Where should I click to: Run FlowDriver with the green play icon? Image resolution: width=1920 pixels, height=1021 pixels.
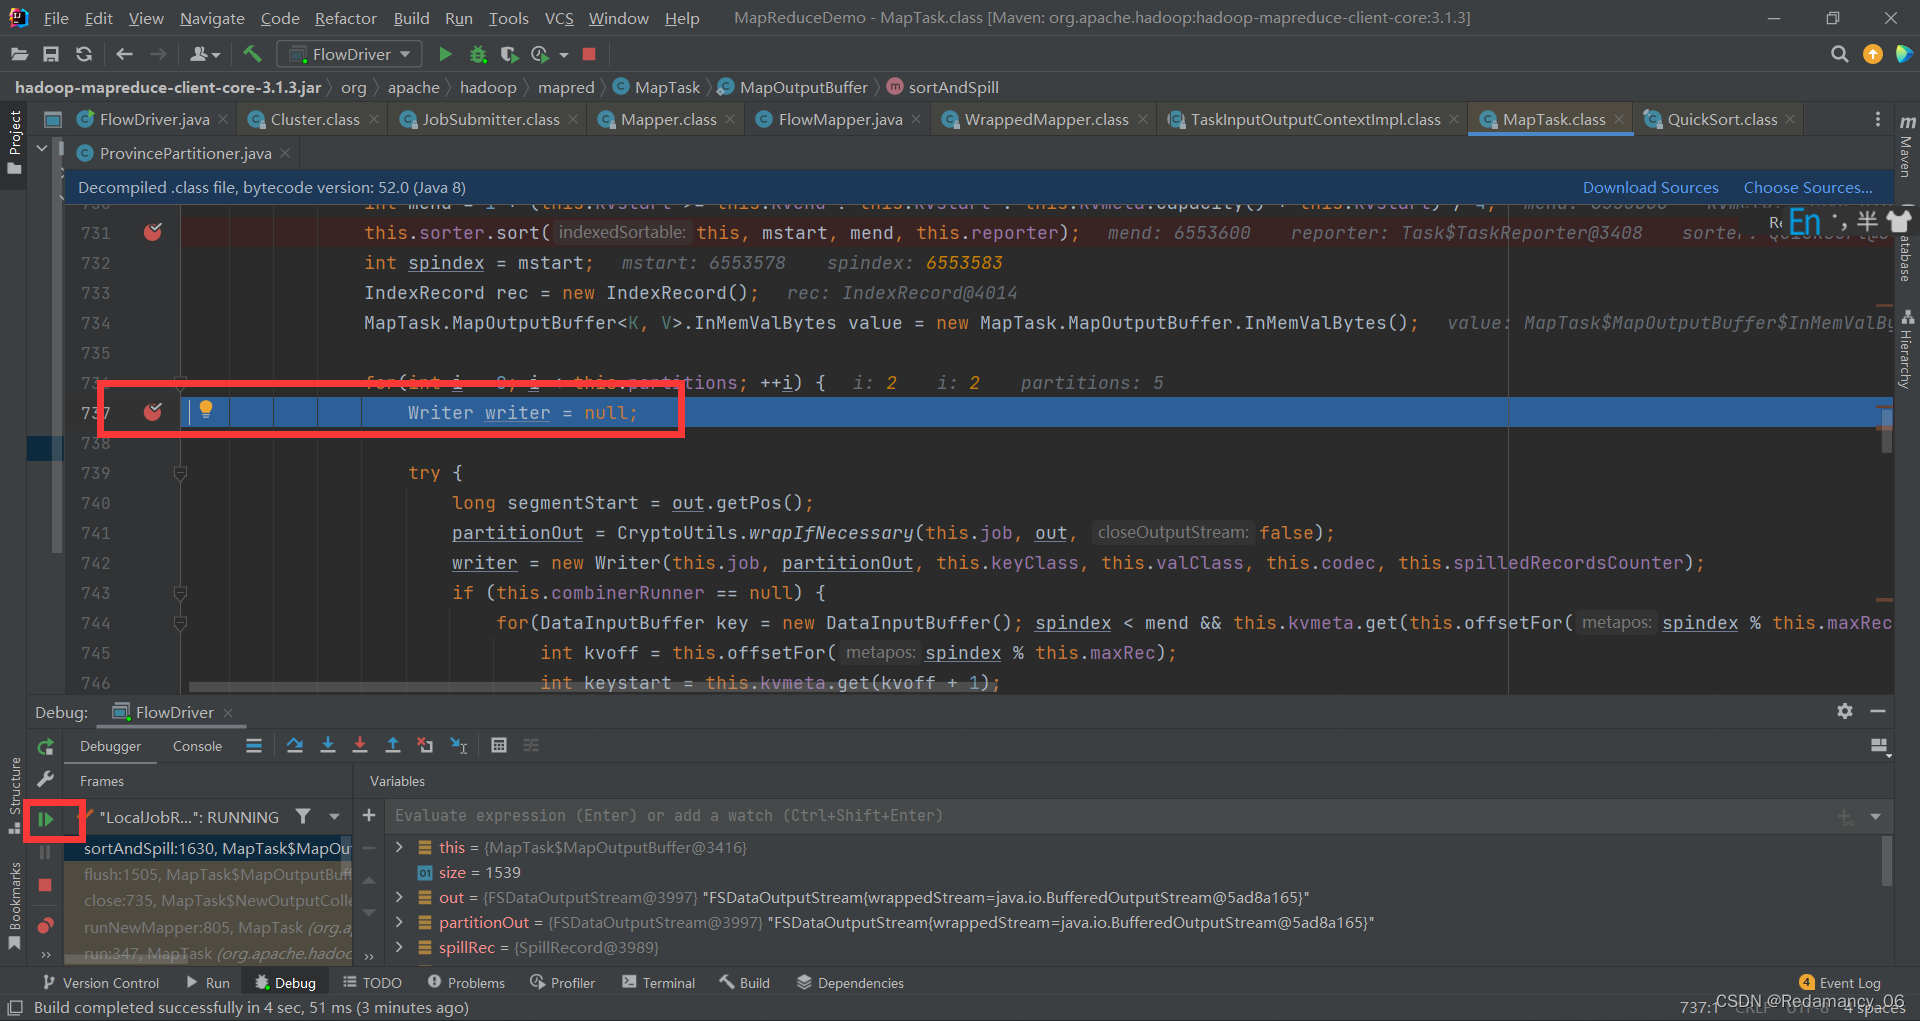[446, 54]
